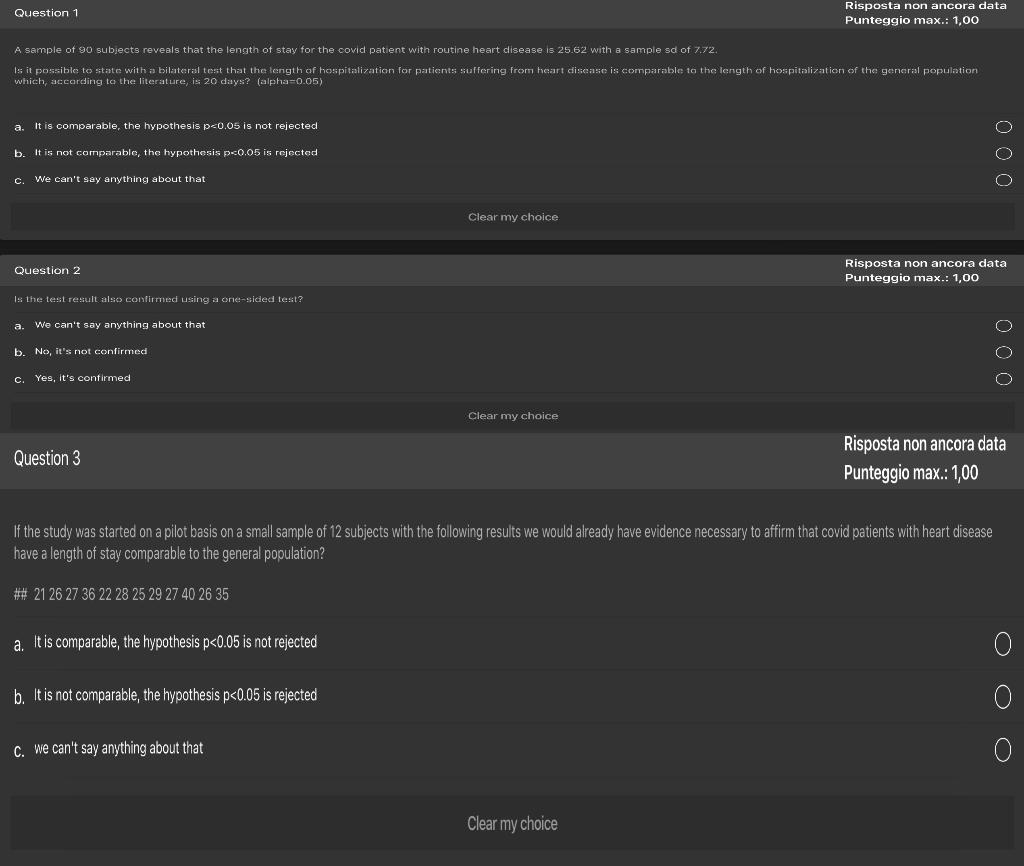Select Question 2 option c radio button

tap(1003, 379)
